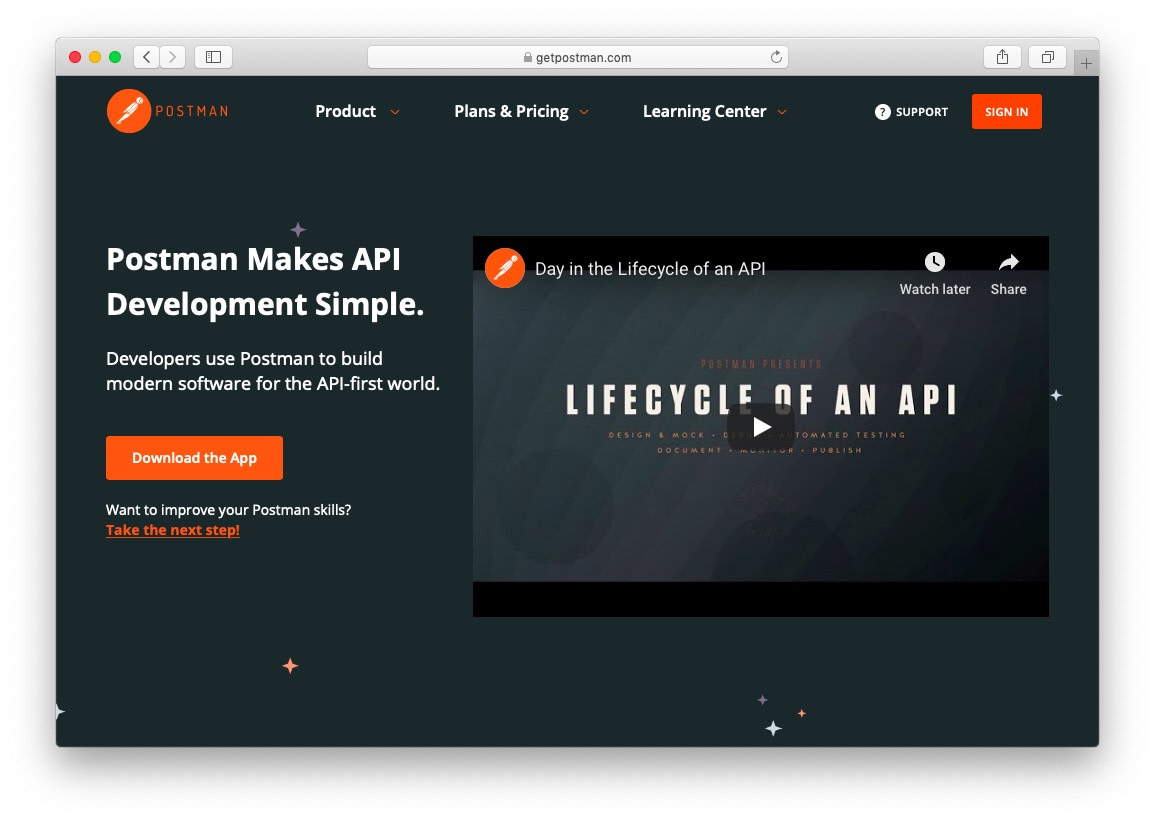
Task: Open the Product menu
Action: (345, 111)
